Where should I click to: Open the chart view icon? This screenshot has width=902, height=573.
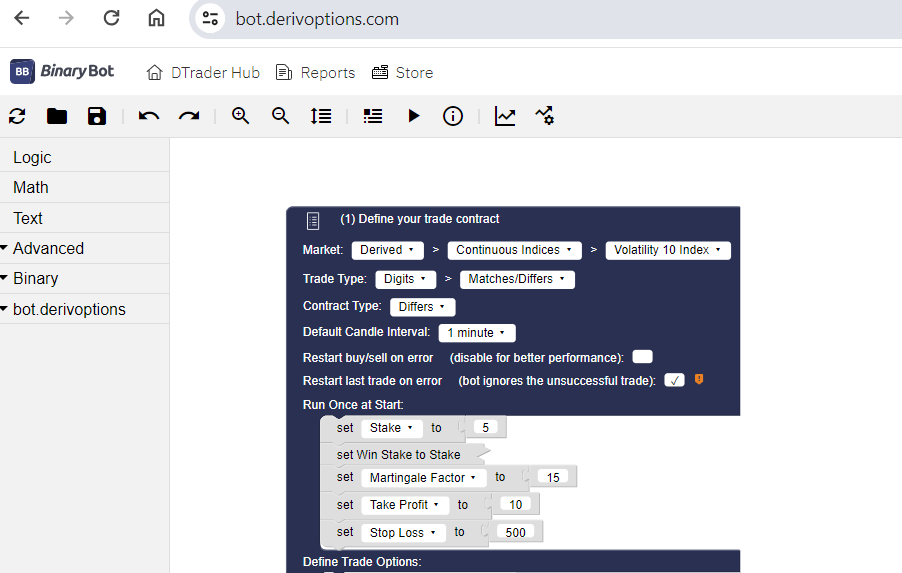505,116
